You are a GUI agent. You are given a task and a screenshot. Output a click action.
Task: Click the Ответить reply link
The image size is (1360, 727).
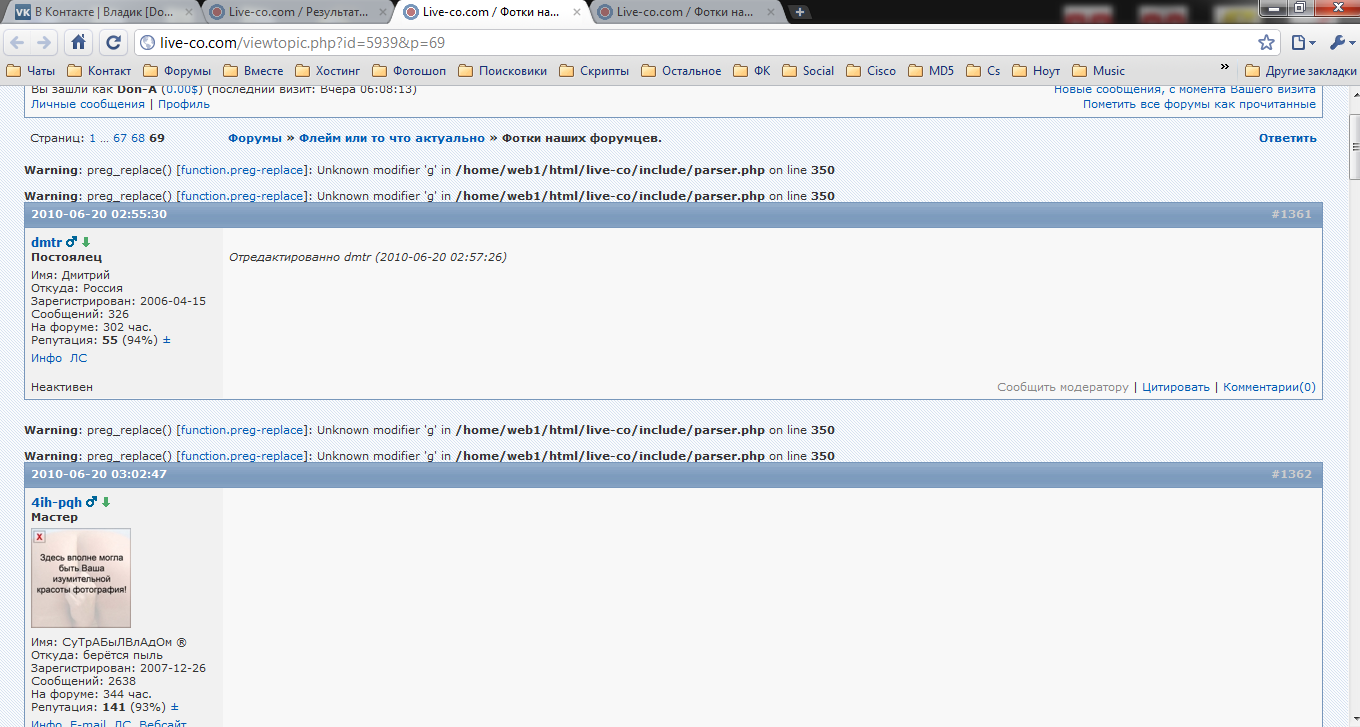(1287, 138)
